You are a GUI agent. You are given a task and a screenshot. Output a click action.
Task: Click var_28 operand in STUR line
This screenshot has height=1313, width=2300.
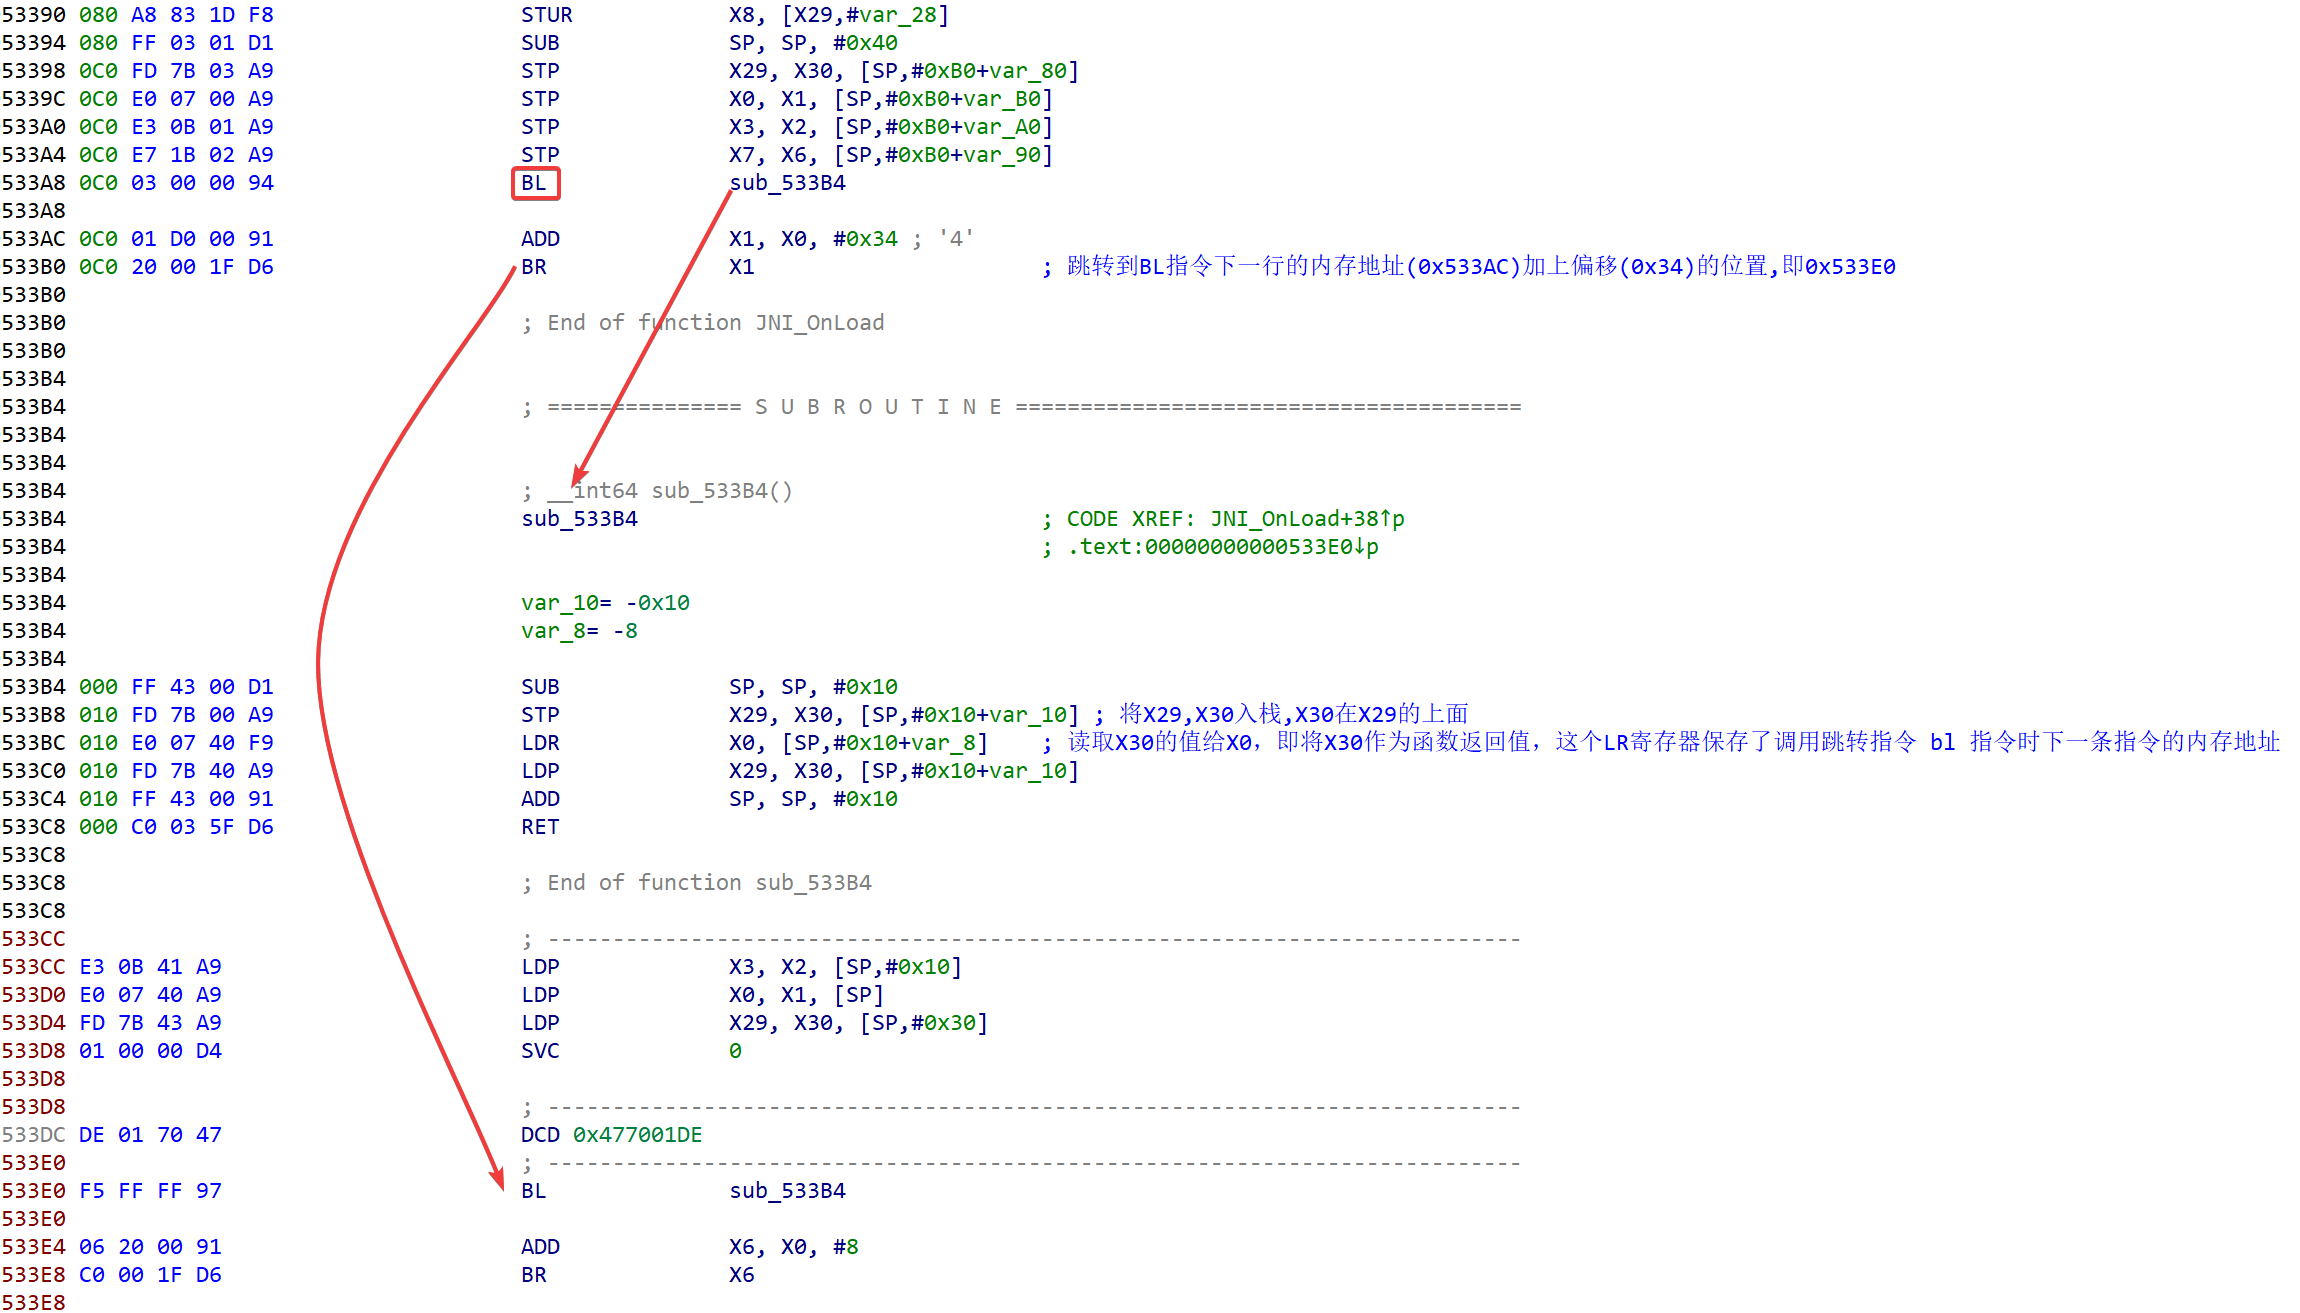click(897, 15)
